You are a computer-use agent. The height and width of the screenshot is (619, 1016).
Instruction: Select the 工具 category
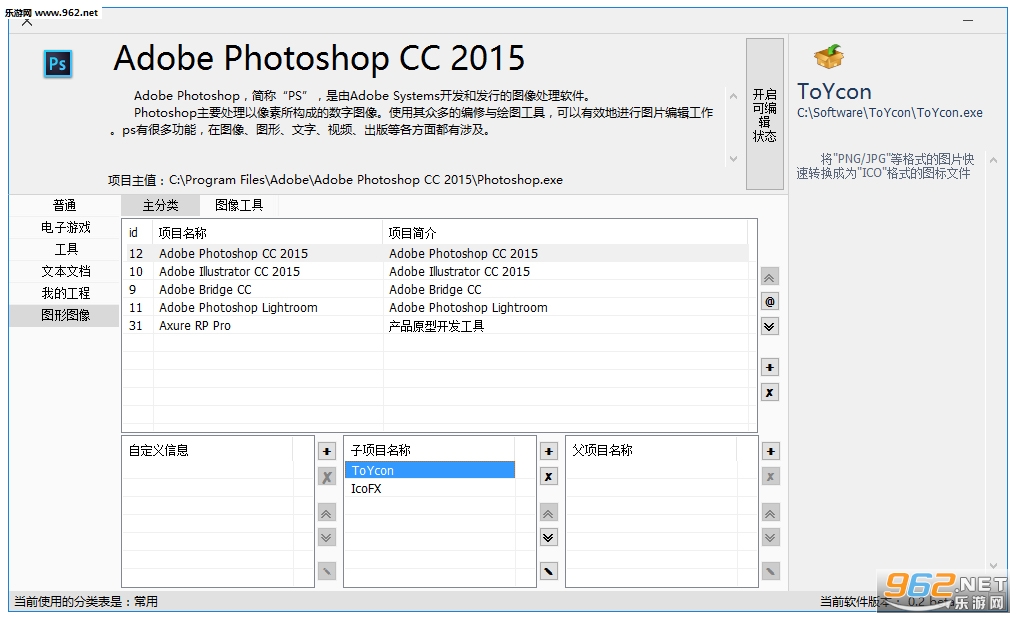pyautogui.click(x=65, y=250)
